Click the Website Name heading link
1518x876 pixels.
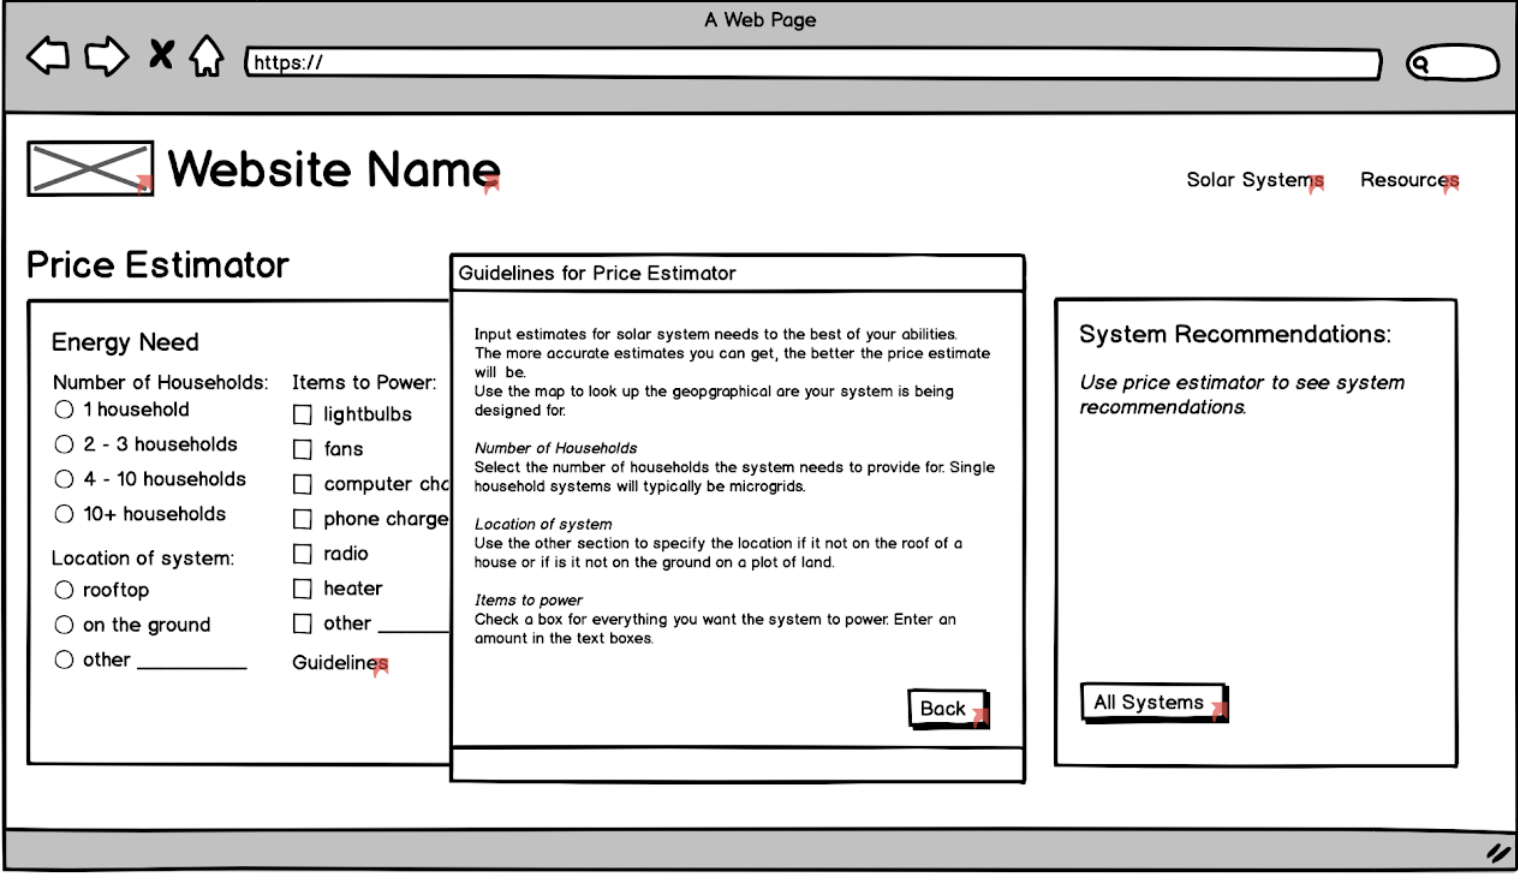[333, 169]
